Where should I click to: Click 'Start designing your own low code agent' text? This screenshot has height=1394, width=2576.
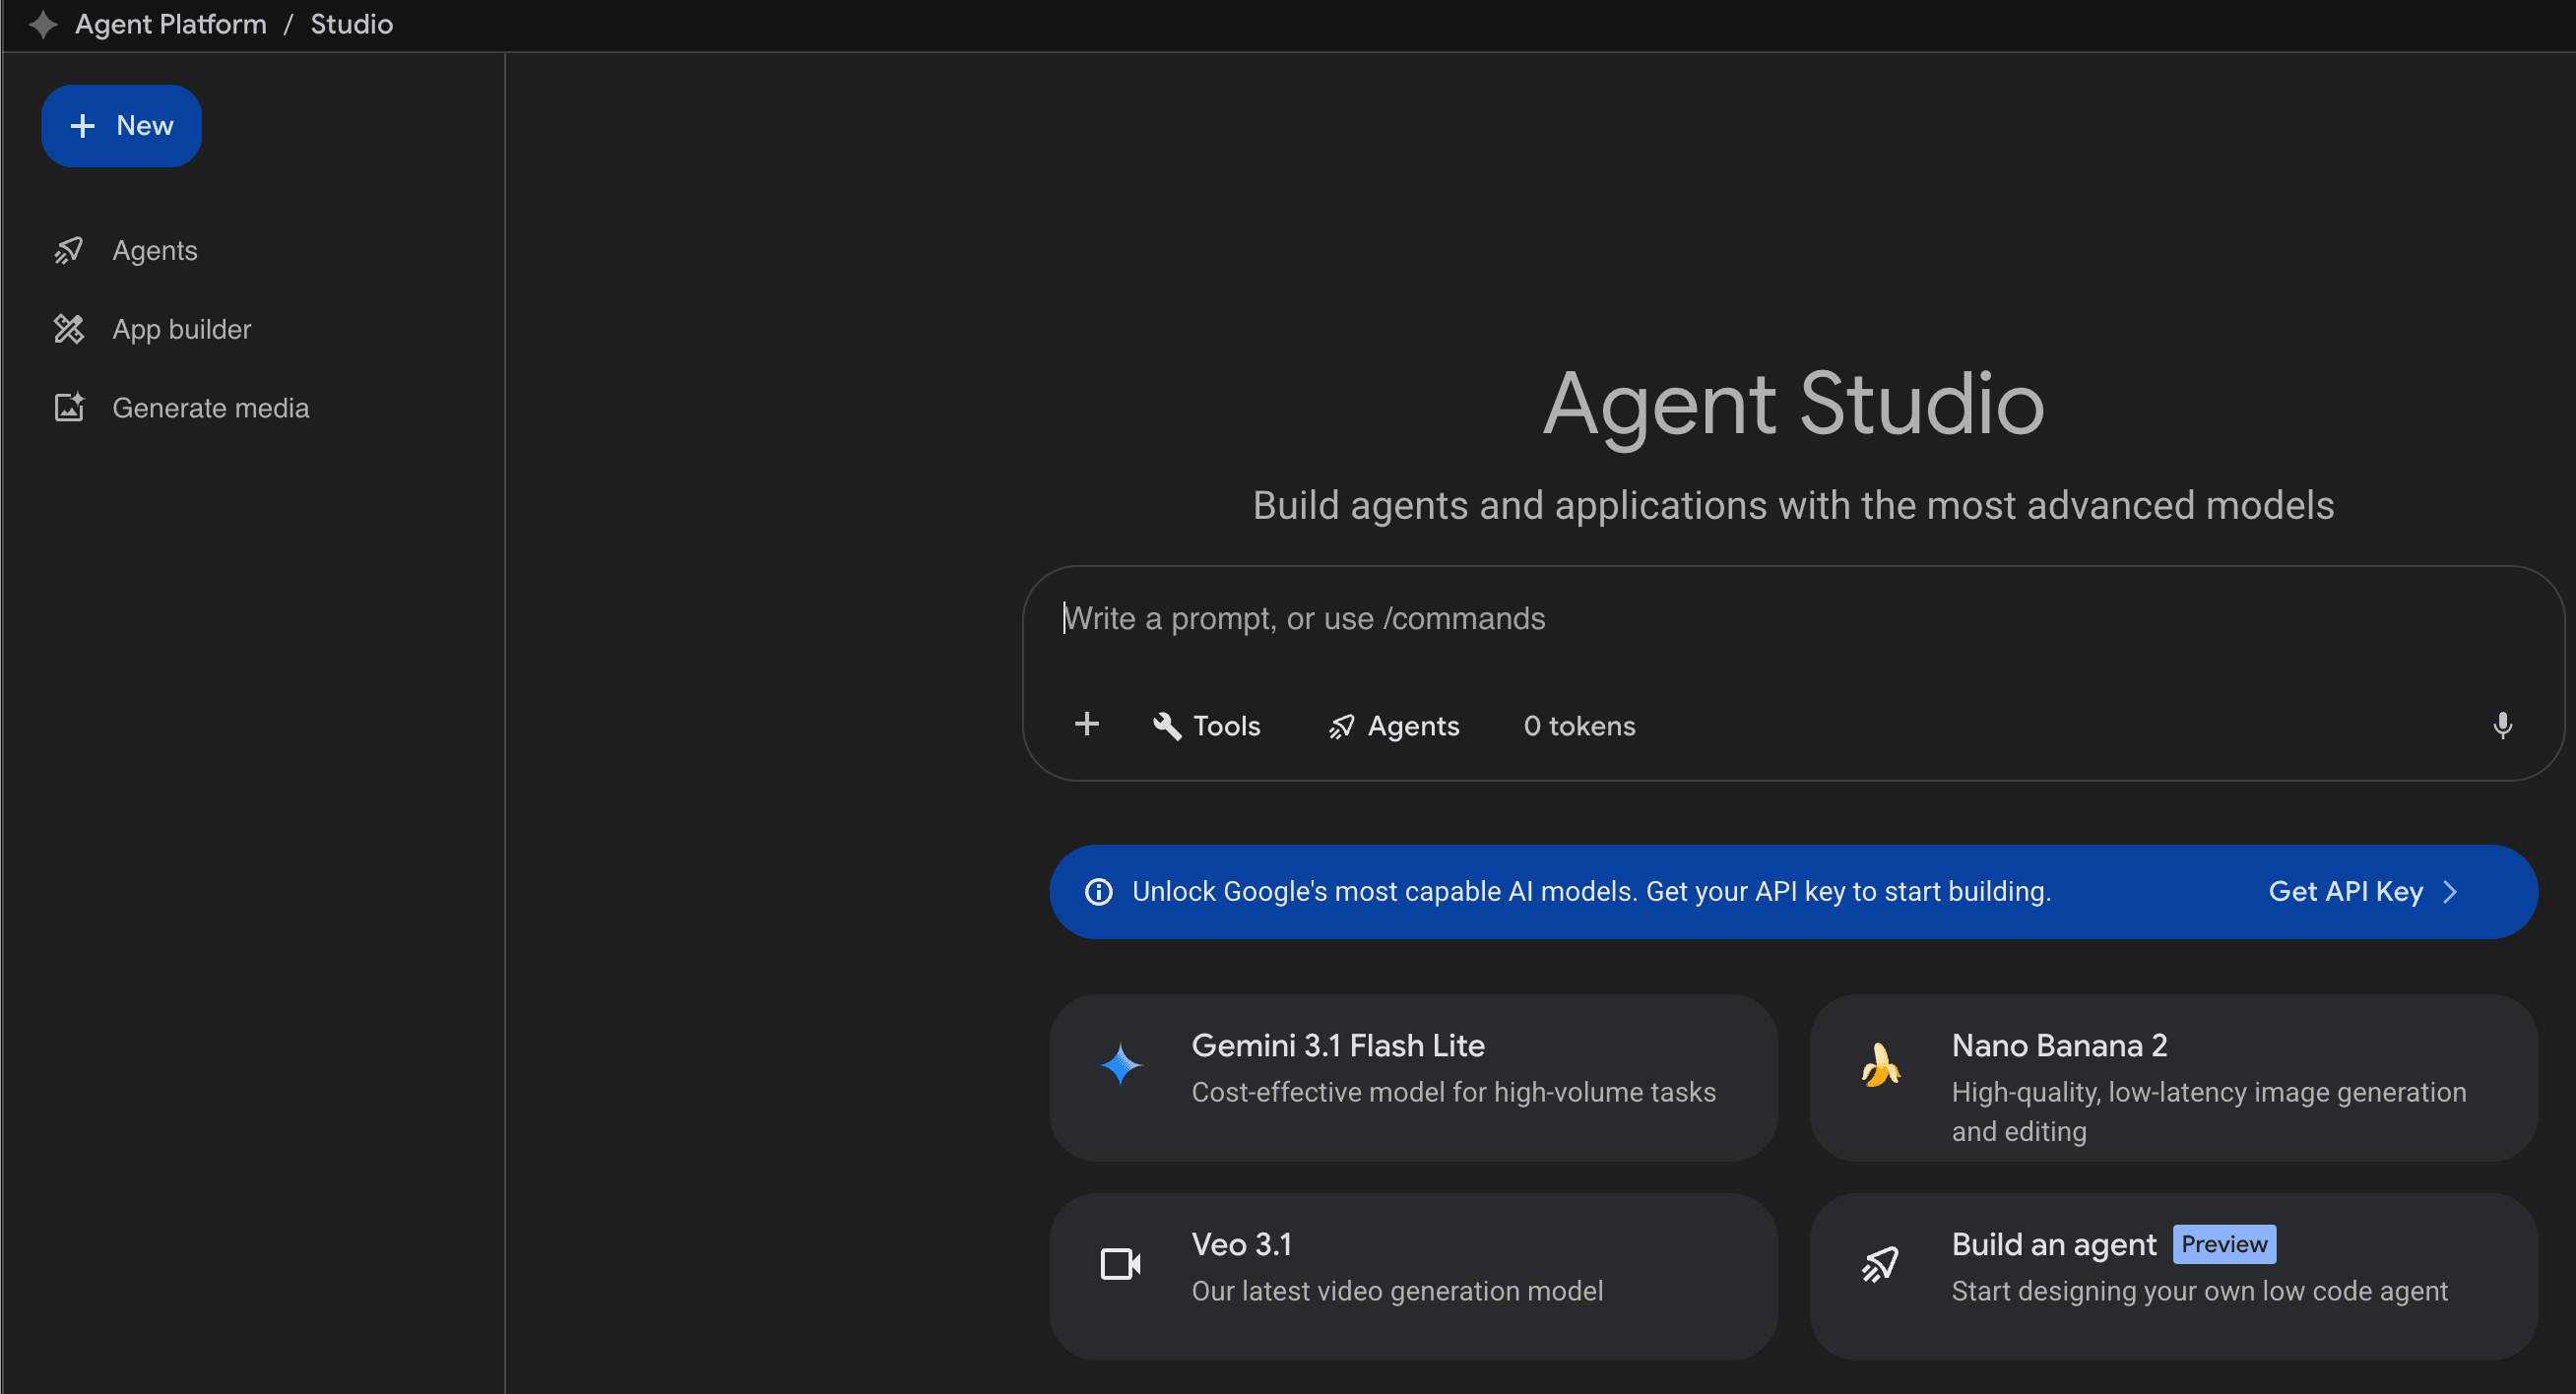(x=2199, y=1292)
